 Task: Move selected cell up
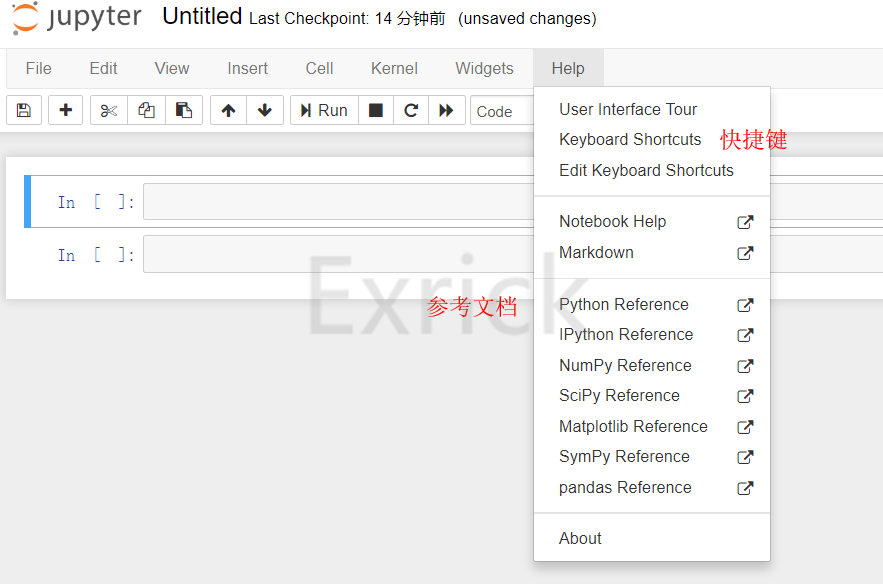click(x=228, y=110)
